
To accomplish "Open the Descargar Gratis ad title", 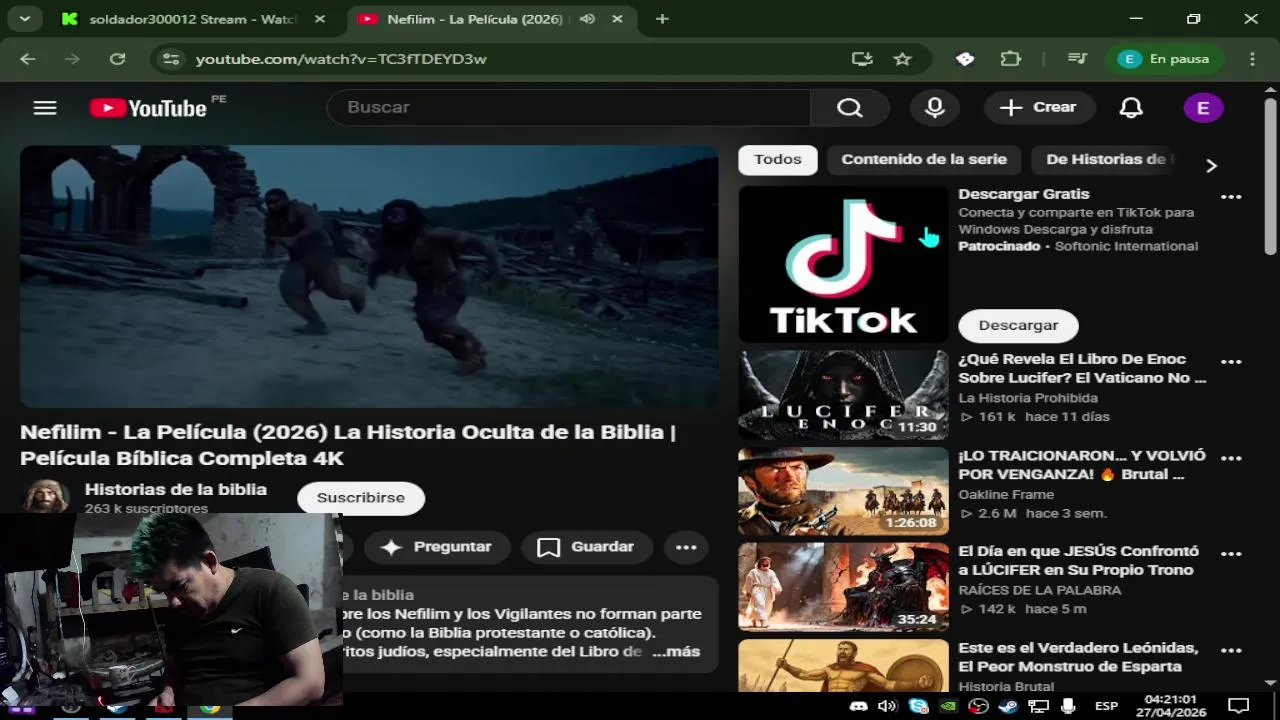I will point(1024,194).
